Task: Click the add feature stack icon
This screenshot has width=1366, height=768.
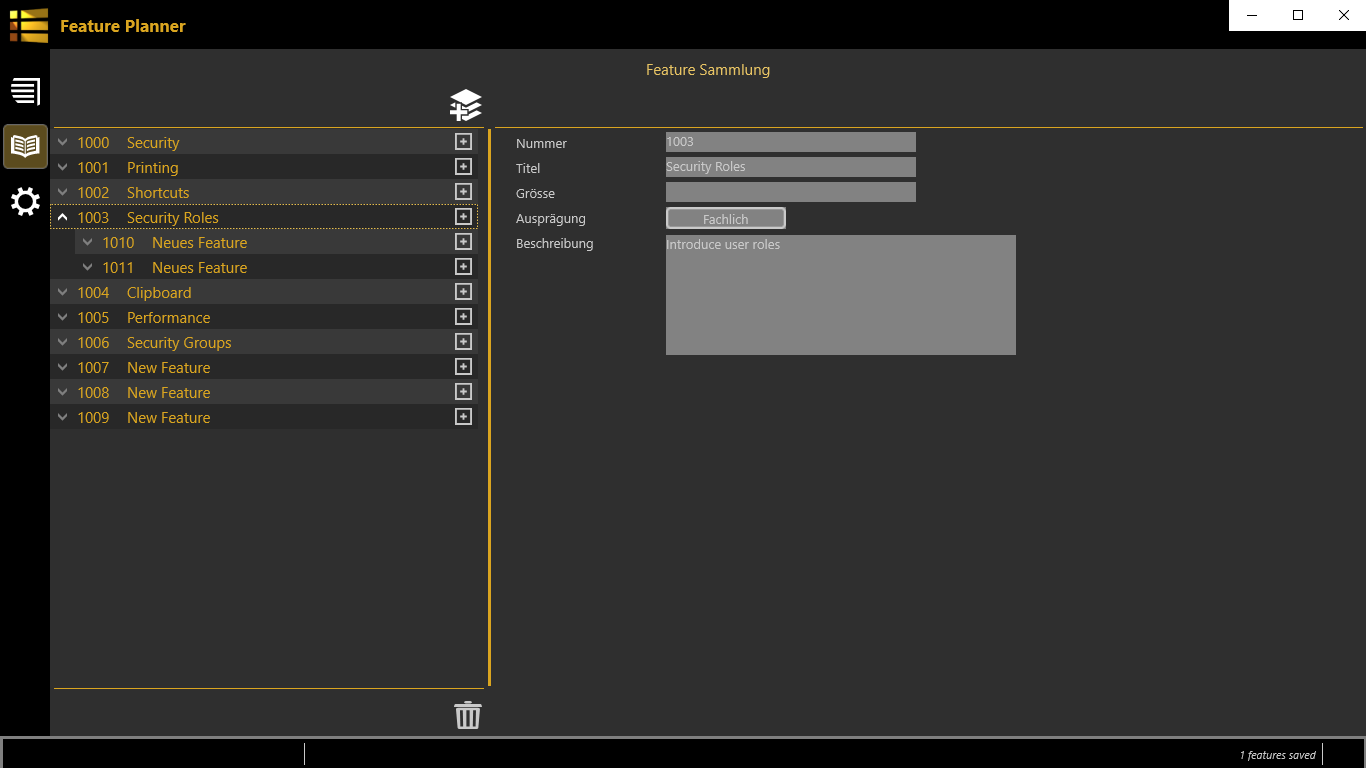Action: 466,105
